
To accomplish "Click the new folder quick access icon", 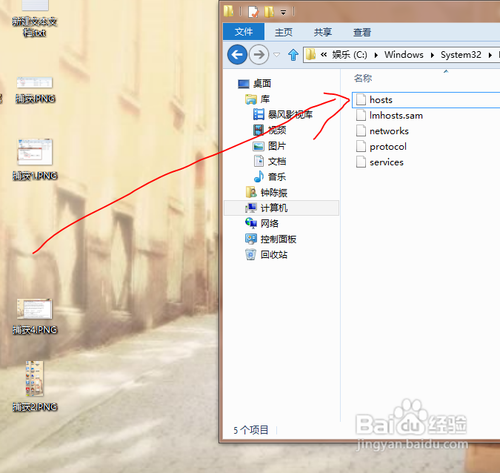I will (269, 12).
